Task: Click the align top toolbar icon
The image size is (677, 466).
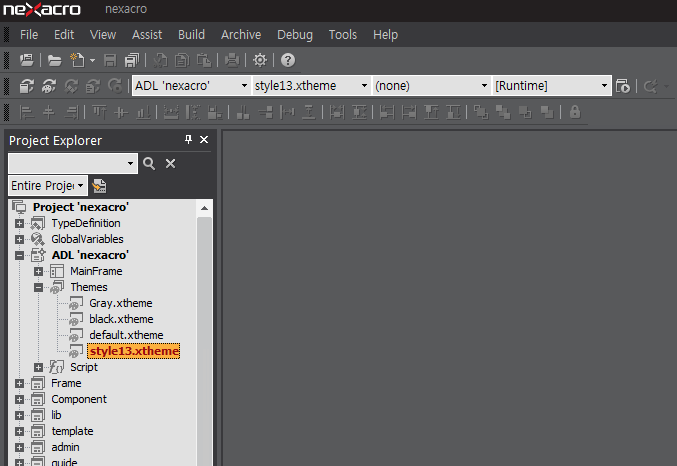Action: 99,113
